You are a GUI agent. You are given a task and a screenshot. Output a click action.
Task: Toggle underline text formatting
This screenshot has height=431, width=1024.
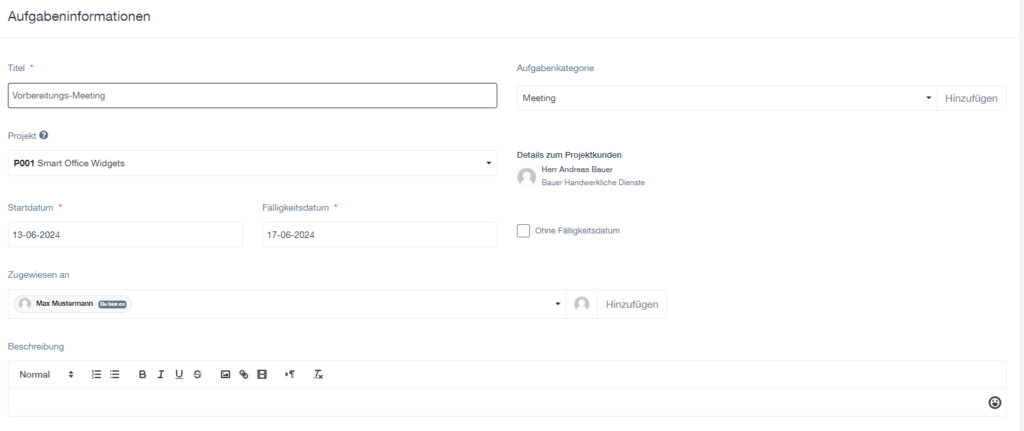179,374
